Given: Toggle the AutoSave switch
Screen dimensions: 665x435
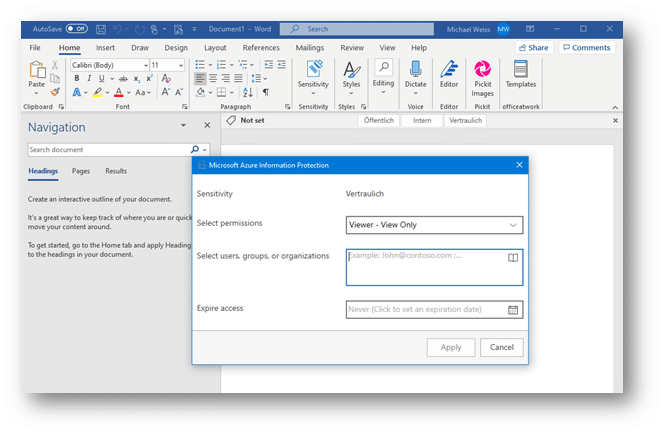Looking at the screenshot, I should pos(77,29).
